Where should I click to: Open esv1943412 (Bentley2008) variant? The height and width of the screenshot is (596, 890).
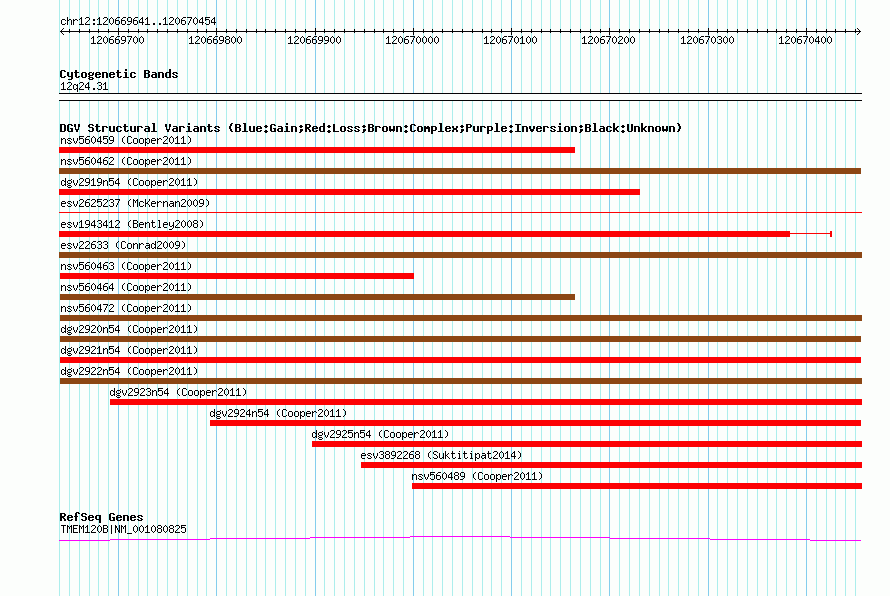pyautogui.click(x=132, y=224)
